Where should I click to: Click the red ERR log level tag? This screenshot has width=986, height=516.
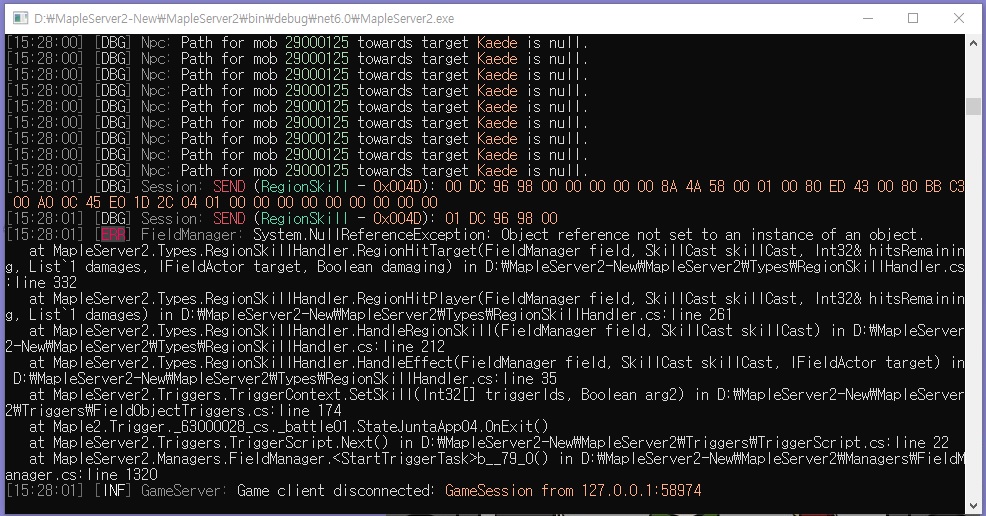(113, 234)
